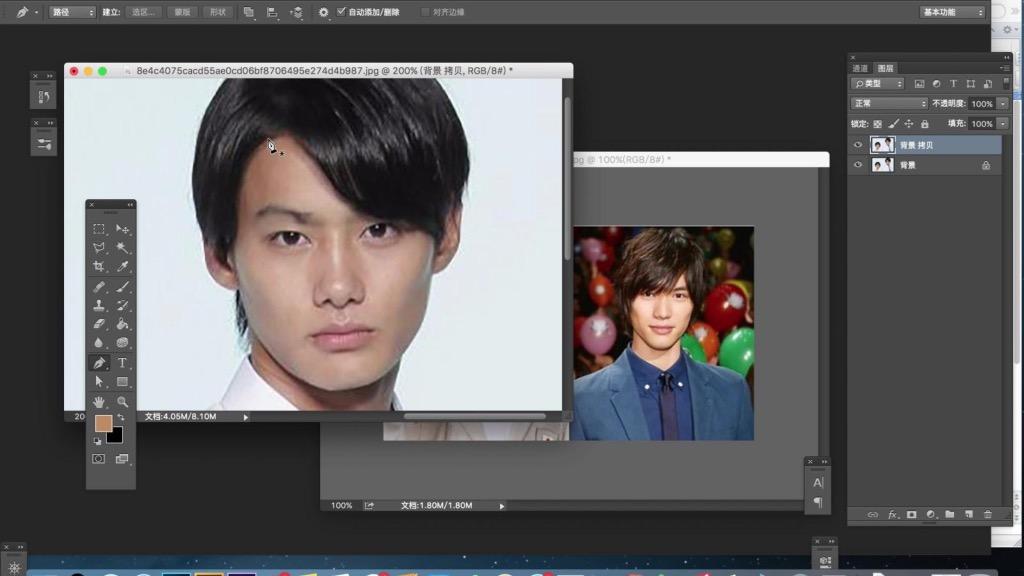Hide the 背景 拷贝 layer visibility
This screenshot has height=576, width=1024.
(858, 145)
